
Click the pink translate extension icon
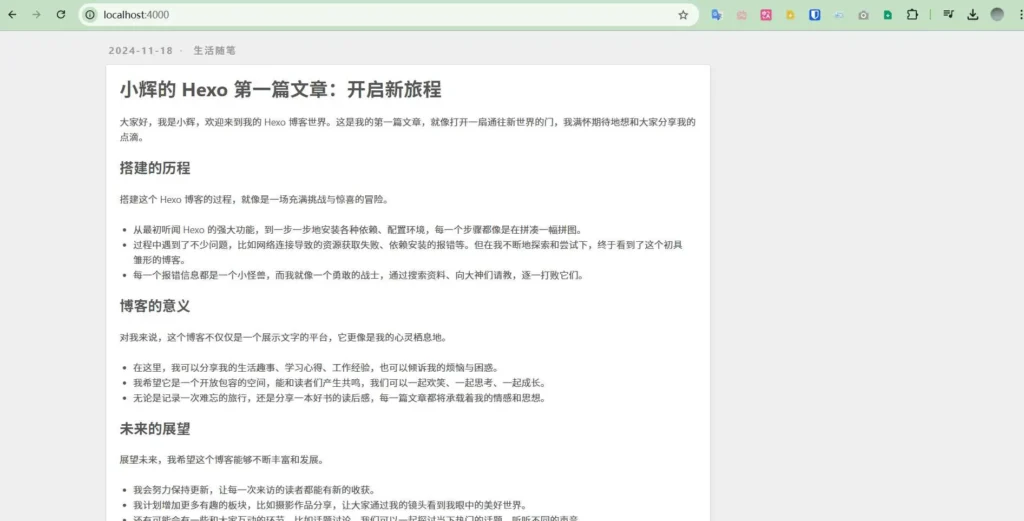[766, 15]
